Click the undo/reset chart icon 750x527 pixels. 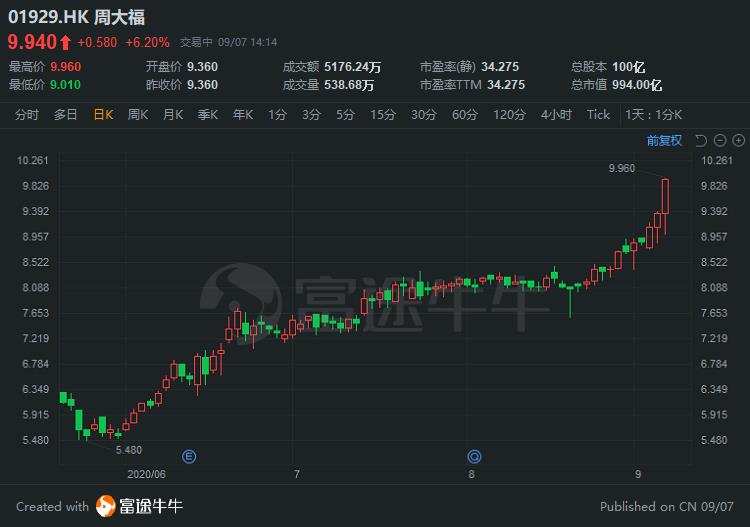coord(701,141)
